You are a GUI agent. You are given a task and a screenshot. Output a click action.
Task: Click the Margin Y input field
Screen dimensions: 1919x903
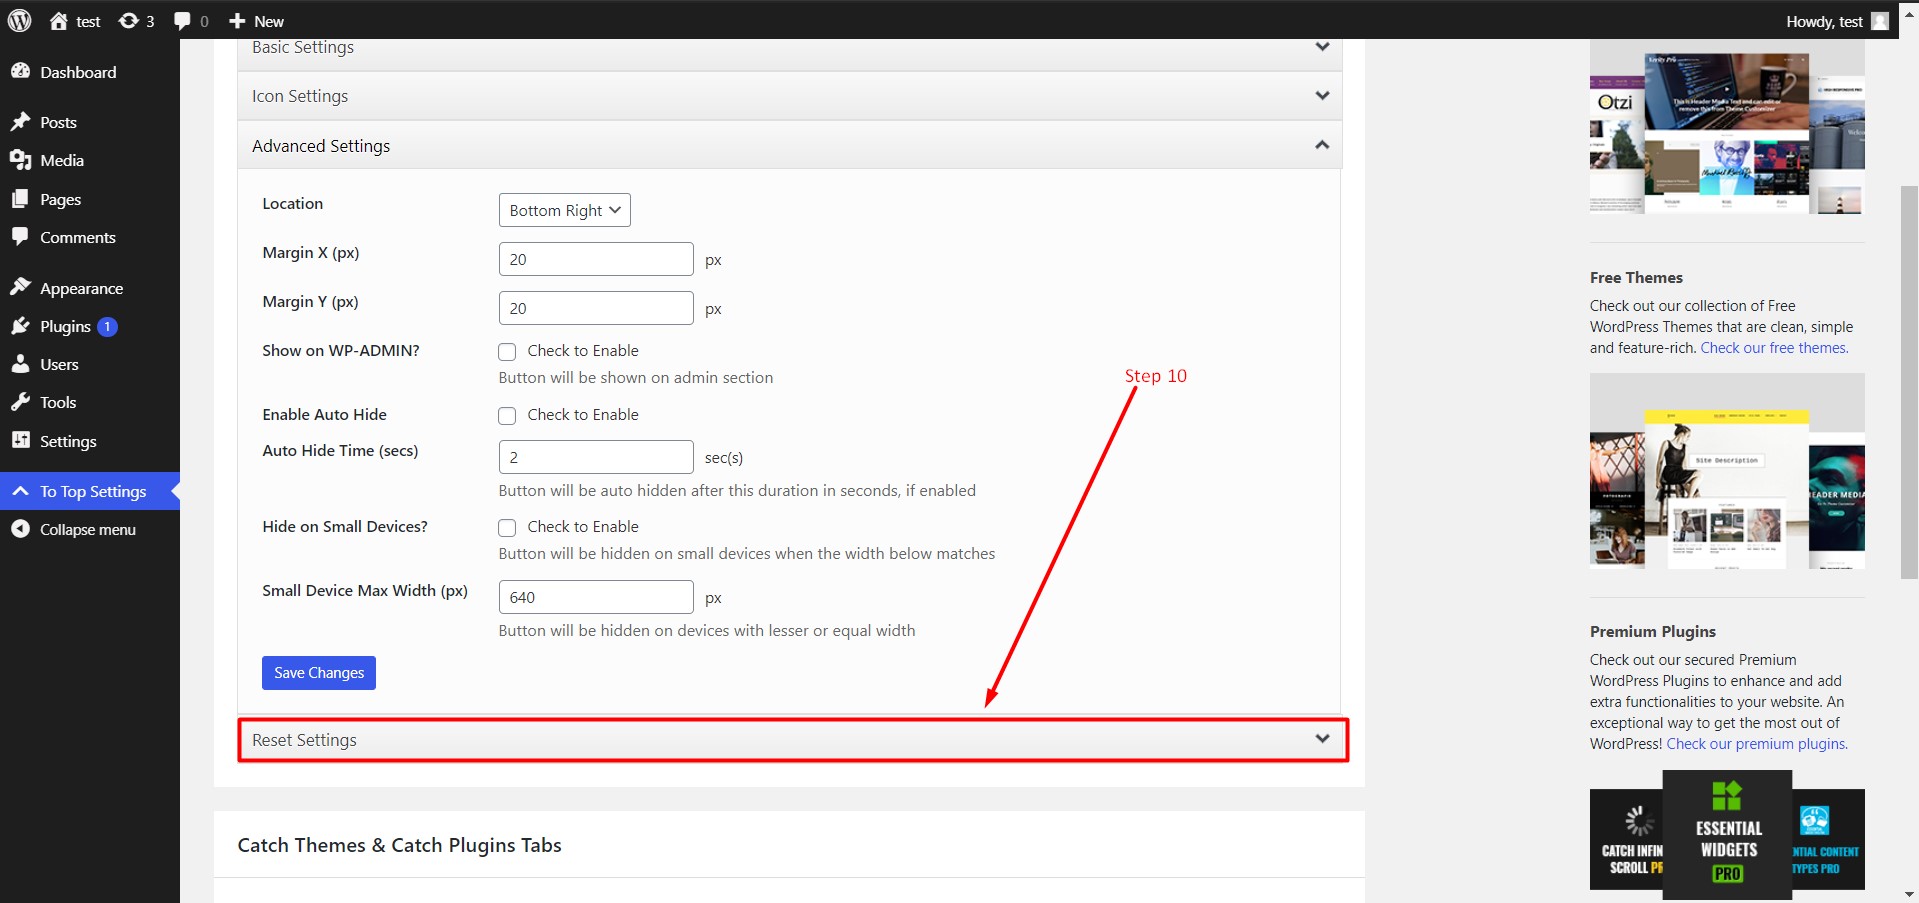coord(596,308)
